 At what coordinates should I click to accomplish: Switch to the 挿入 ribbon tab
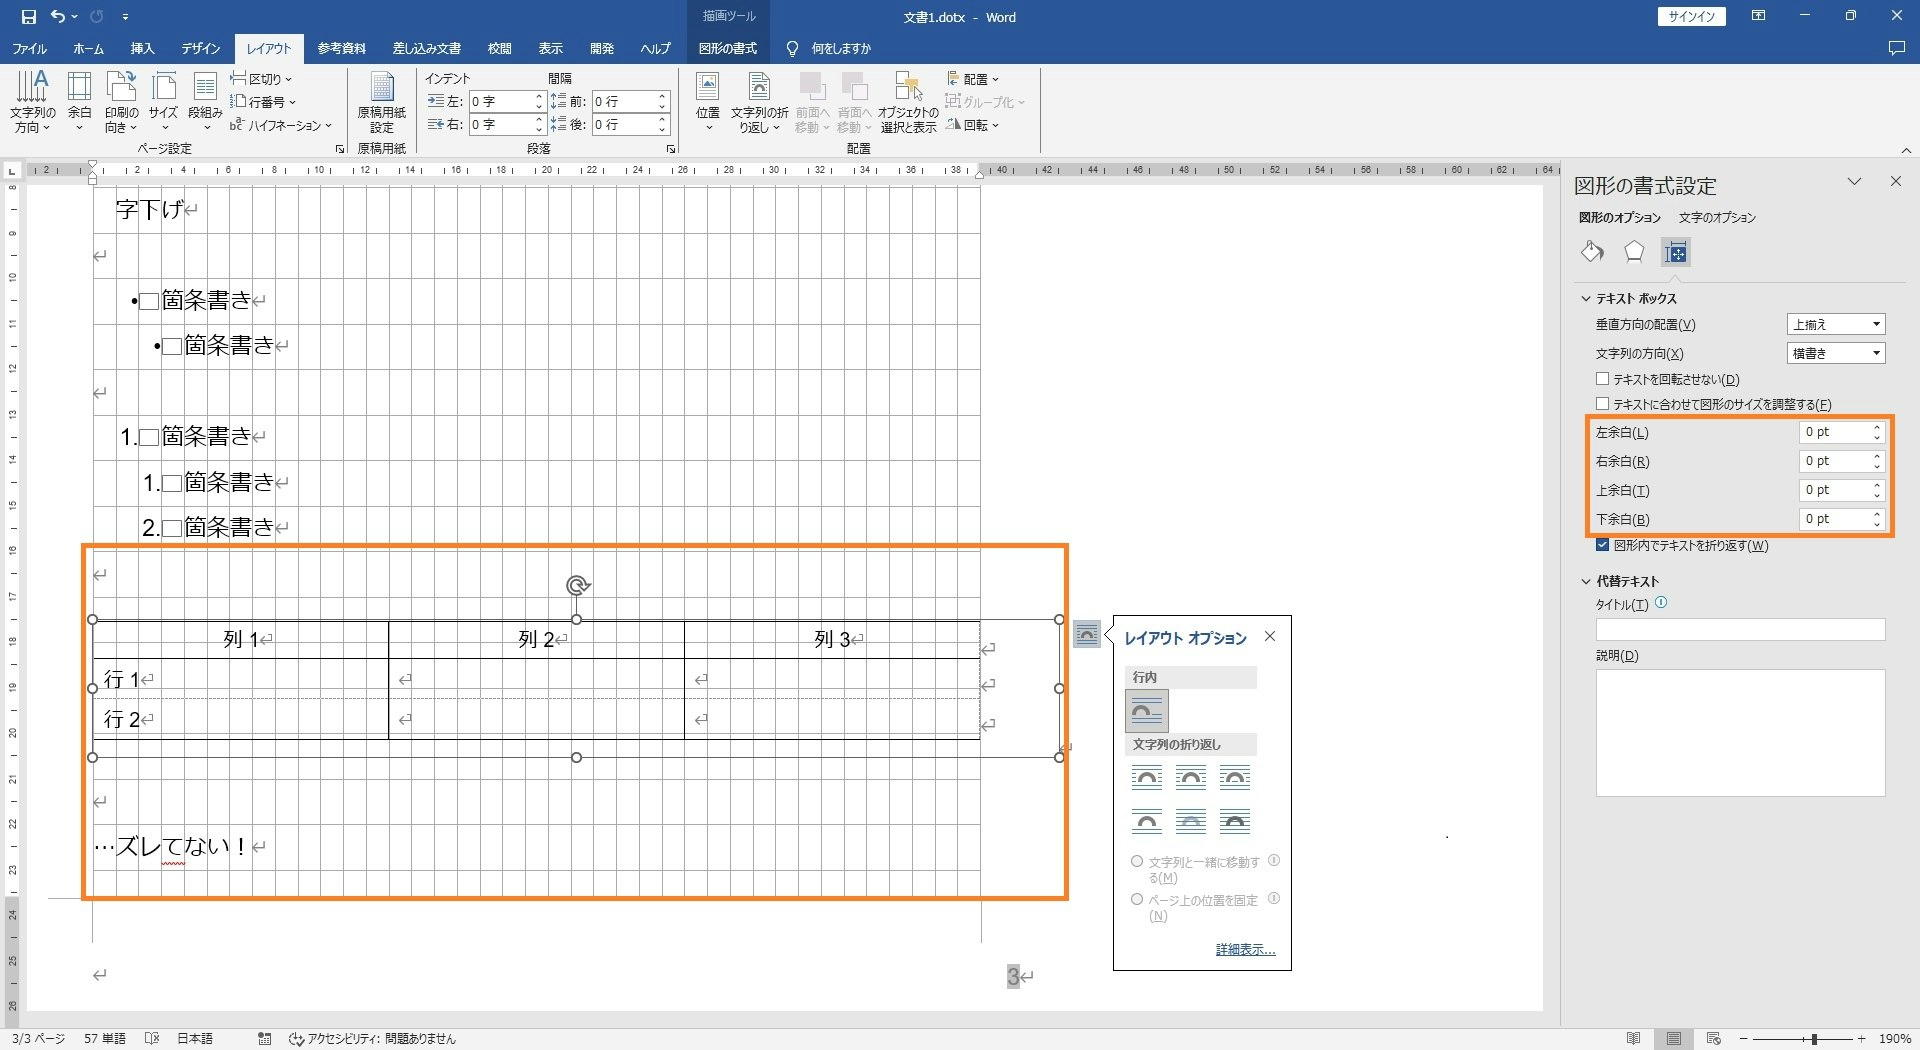pos(143,48)
